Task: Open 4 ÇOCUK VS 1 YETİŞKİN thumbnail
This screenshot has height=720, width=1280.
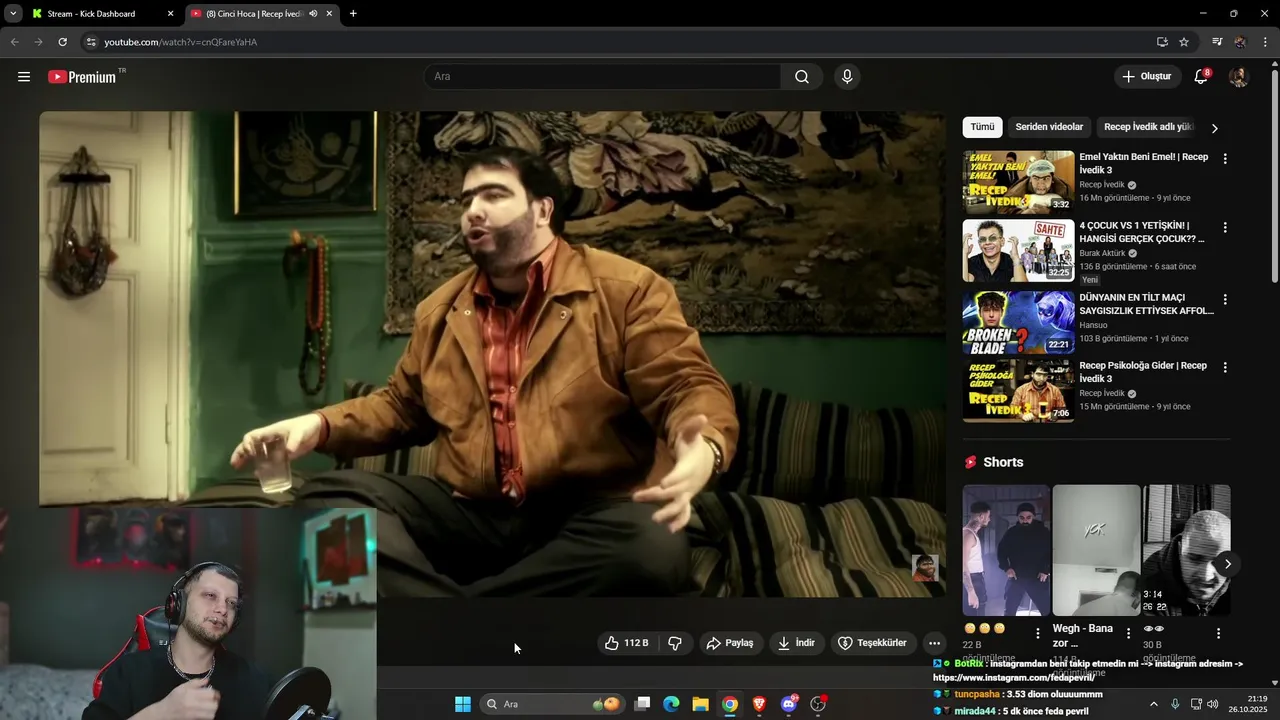Action: 1018,251
